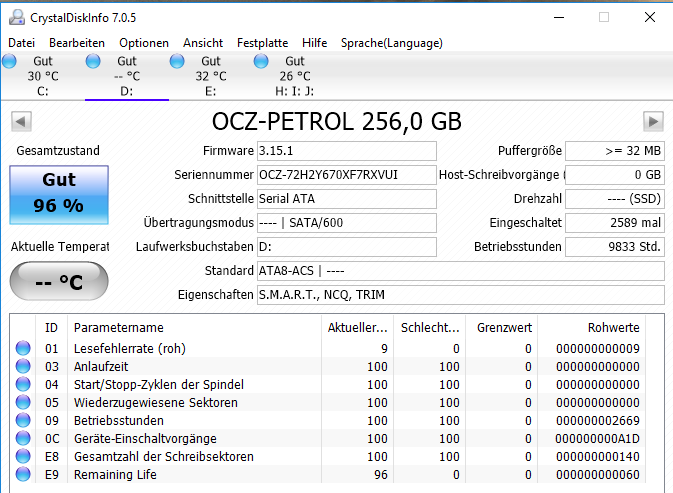Go to previous disk with left arrow

click(21, 121)
